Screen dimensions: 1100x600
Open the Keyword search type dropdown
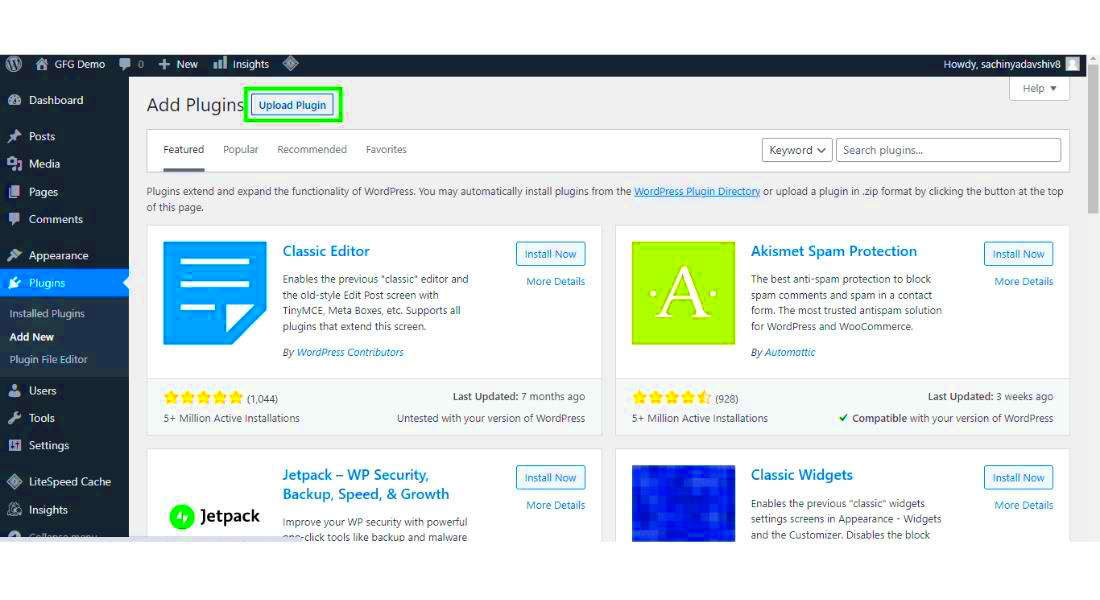(x=797, y=150)
